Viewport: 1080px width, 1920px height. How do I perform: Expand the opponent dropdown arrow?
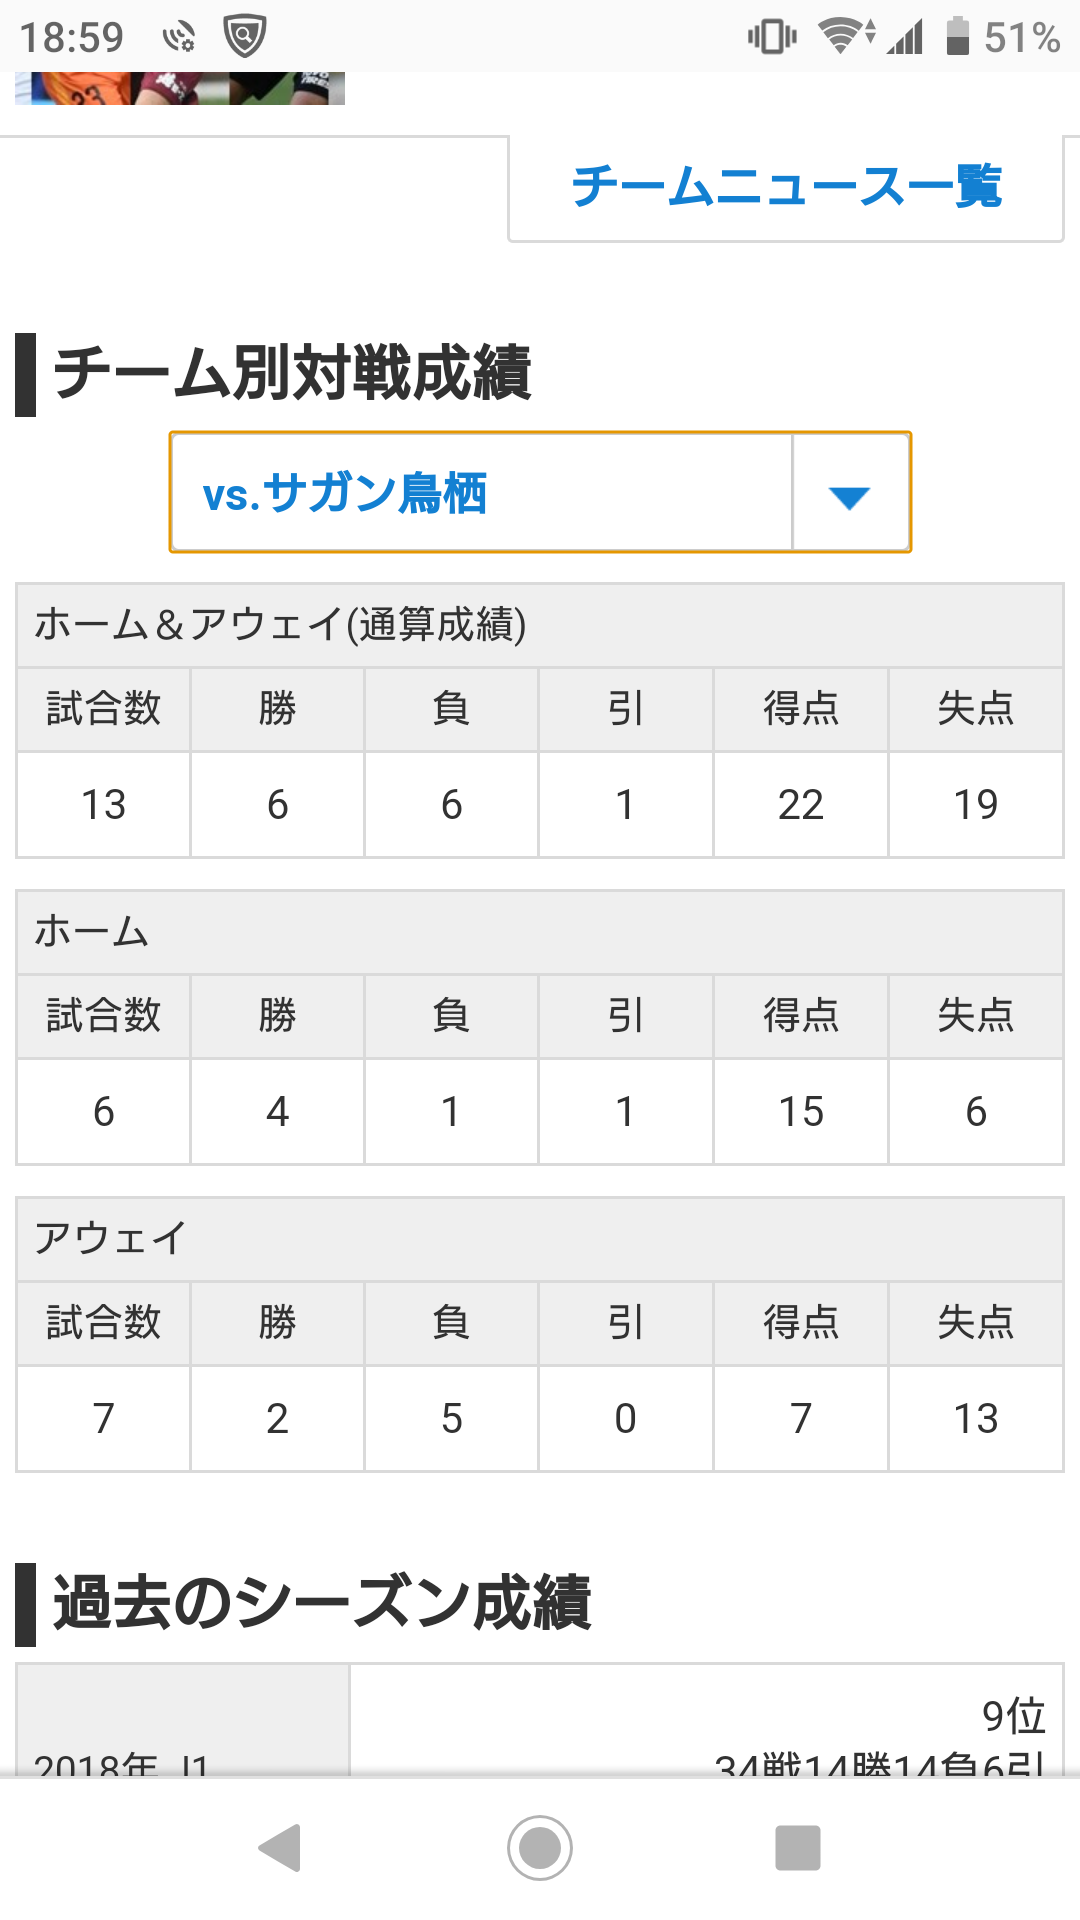pyautogui.click(x=850, y=493)
